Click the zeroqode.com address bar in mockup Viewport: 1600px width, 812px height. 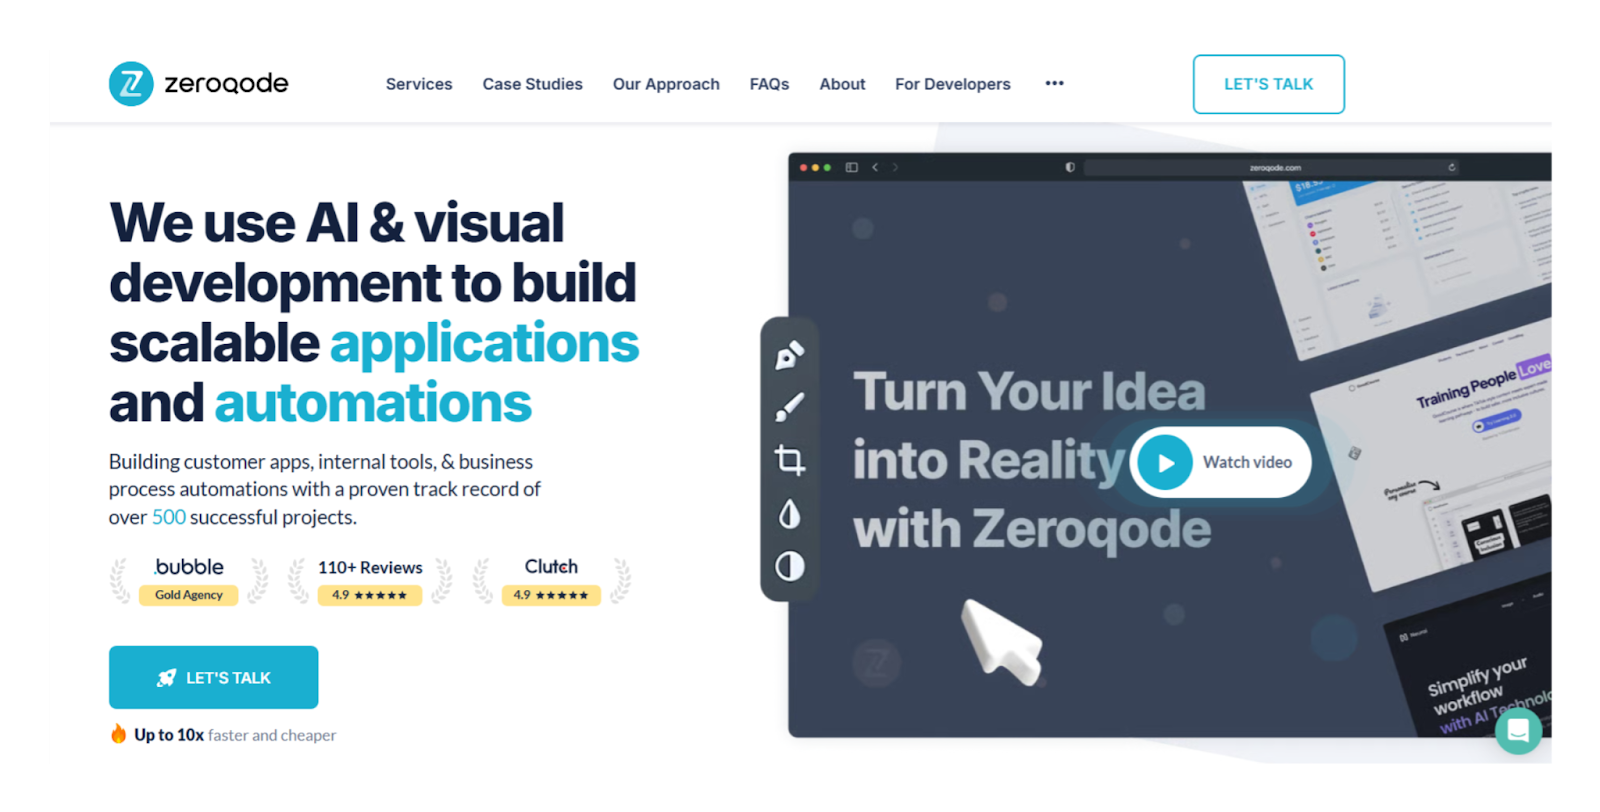[1272, 167]
